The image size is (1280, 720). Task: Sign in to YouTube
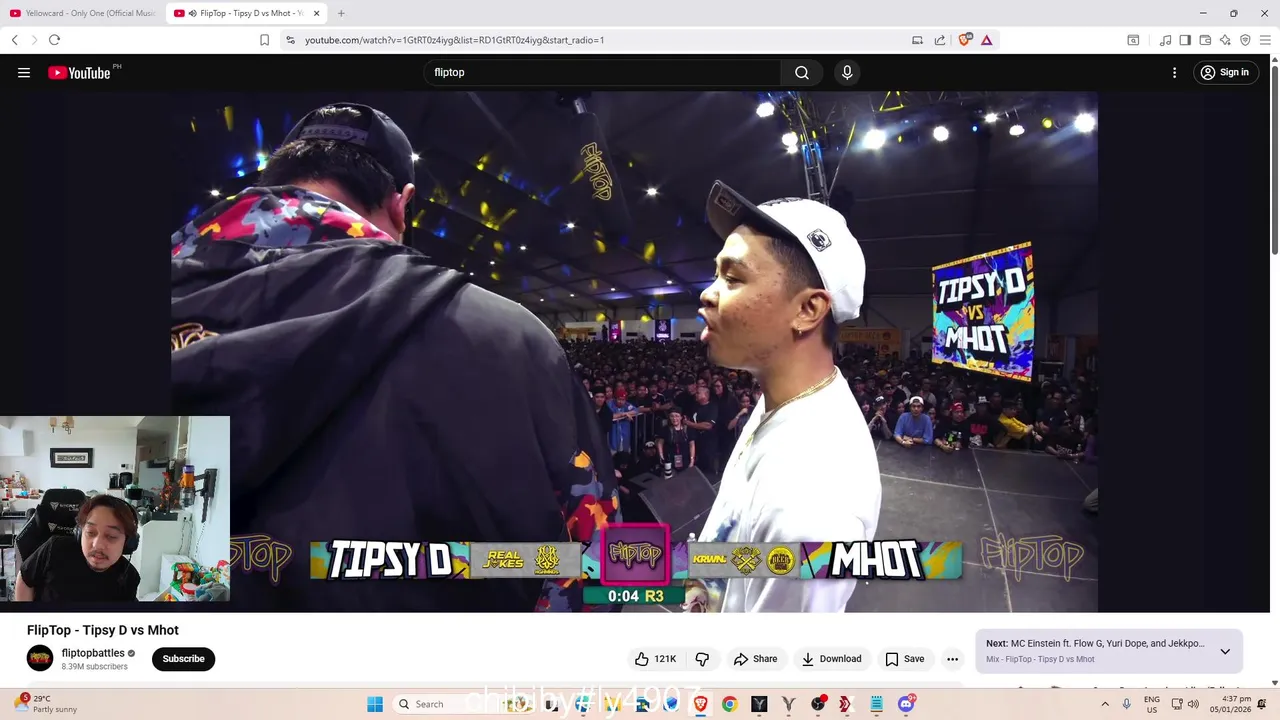pyautogui.click(x=1225, y=72)
